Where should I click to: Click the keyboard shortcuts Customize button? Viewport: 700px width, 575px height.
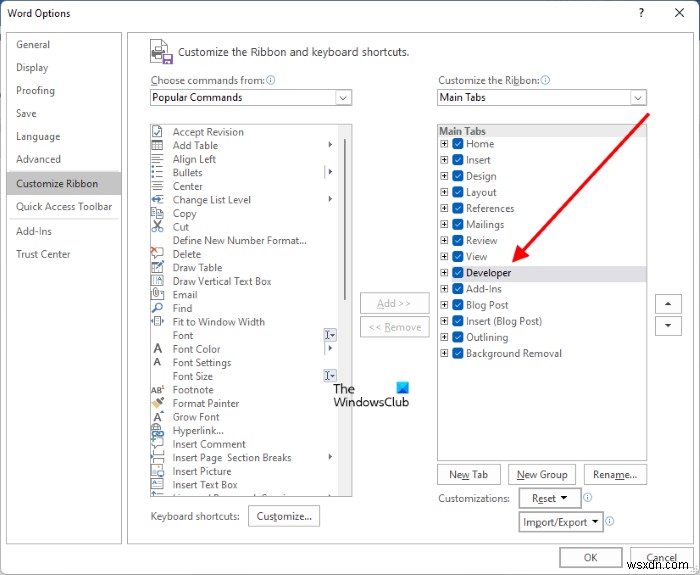click(284, 516)
